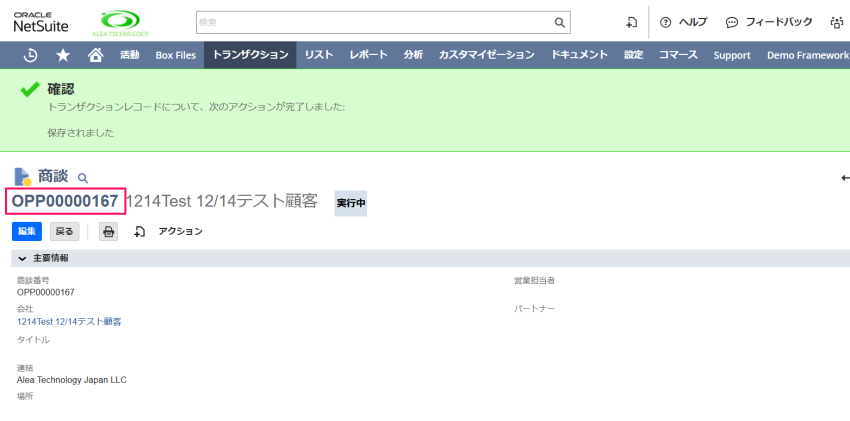Open the 1214Test 12/14テスト顧客 company link

point(69,322)
